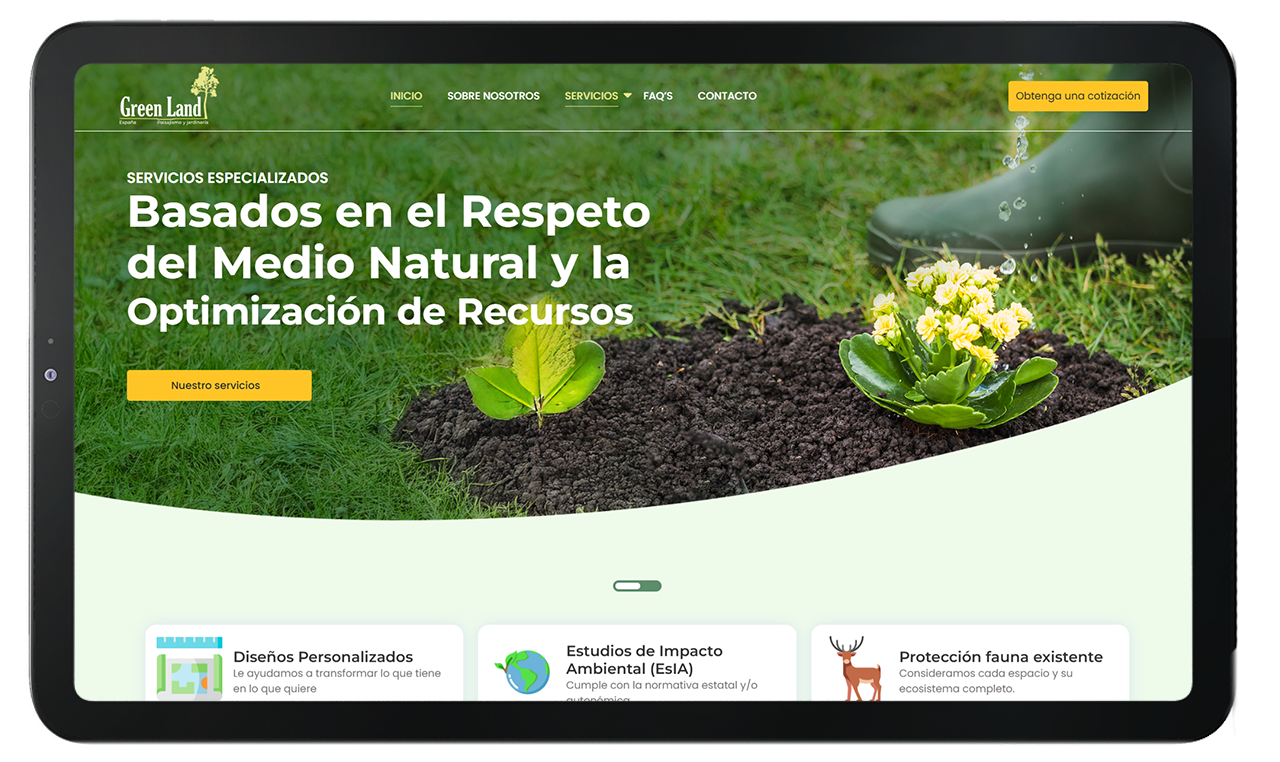Click the garden blueprint icon in Diseños Personalizados
The width and height of the screenshot is (1280, 762).
[x=189, y=668]
